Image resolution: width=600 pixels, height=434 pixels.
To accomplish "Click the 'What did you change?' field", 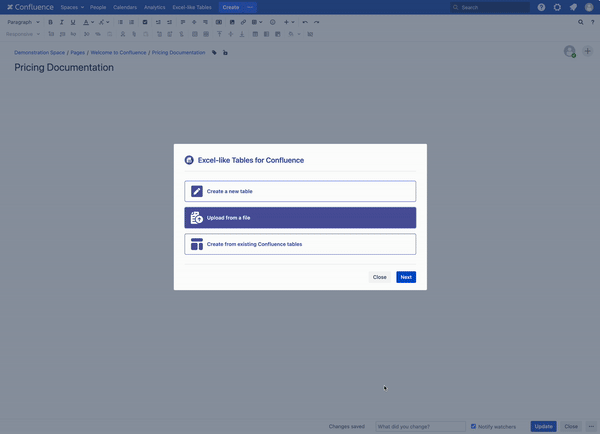I will 420,426.
